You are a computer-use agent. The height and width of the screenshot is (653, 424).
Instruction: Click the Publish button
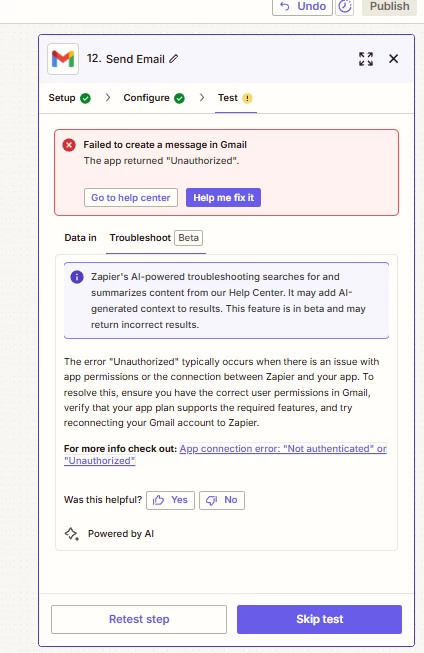pyautogui.click(x=389, y=6)
